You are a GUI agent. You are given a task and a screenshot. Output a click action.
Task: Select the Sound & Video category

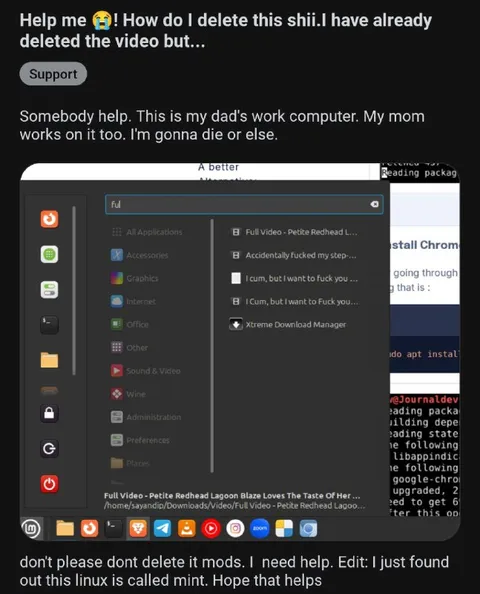(x=145, y=371)
